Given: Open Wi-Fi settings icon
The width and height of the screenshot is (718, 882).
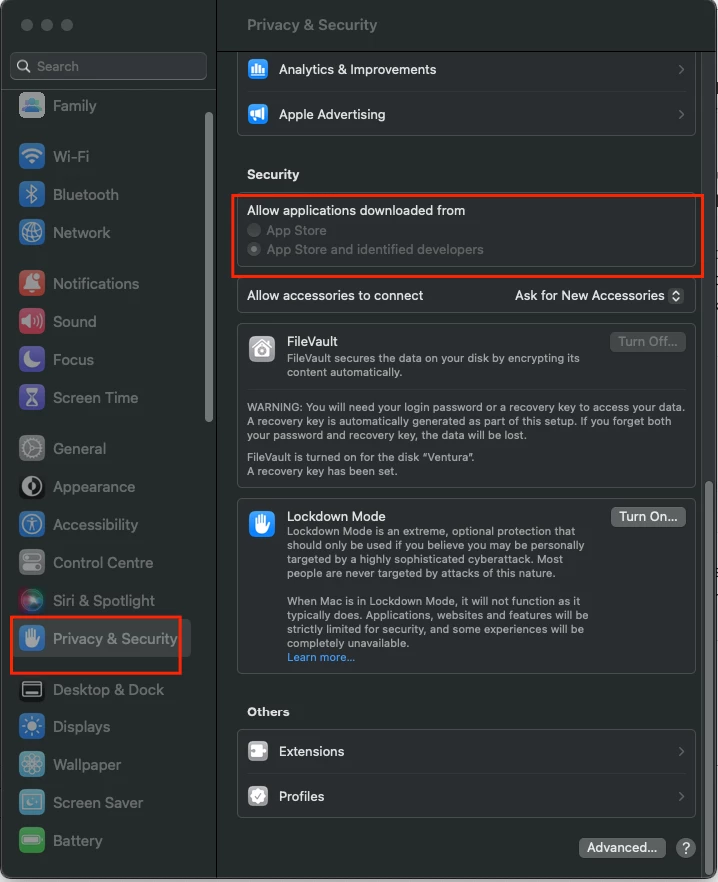Looking at the screenshot, I should pos(32,156).
